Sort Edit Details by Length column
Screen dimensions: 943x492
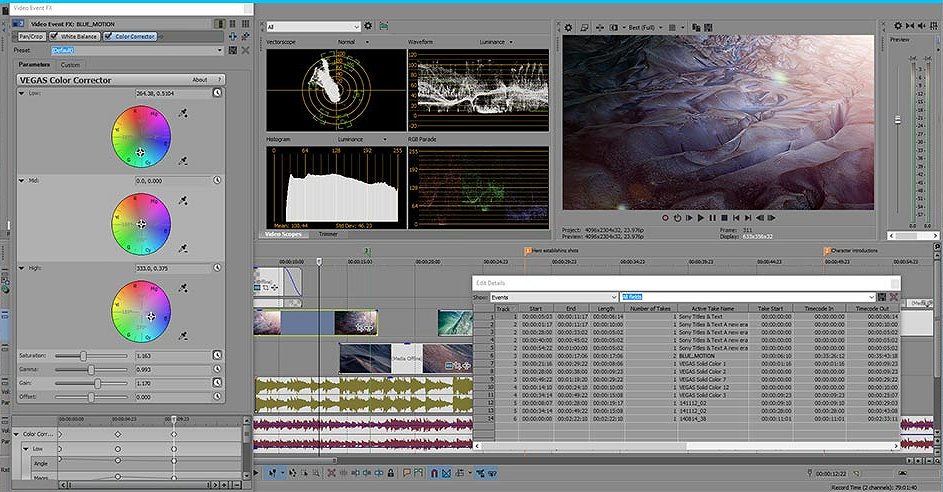[x=606, y=309]
